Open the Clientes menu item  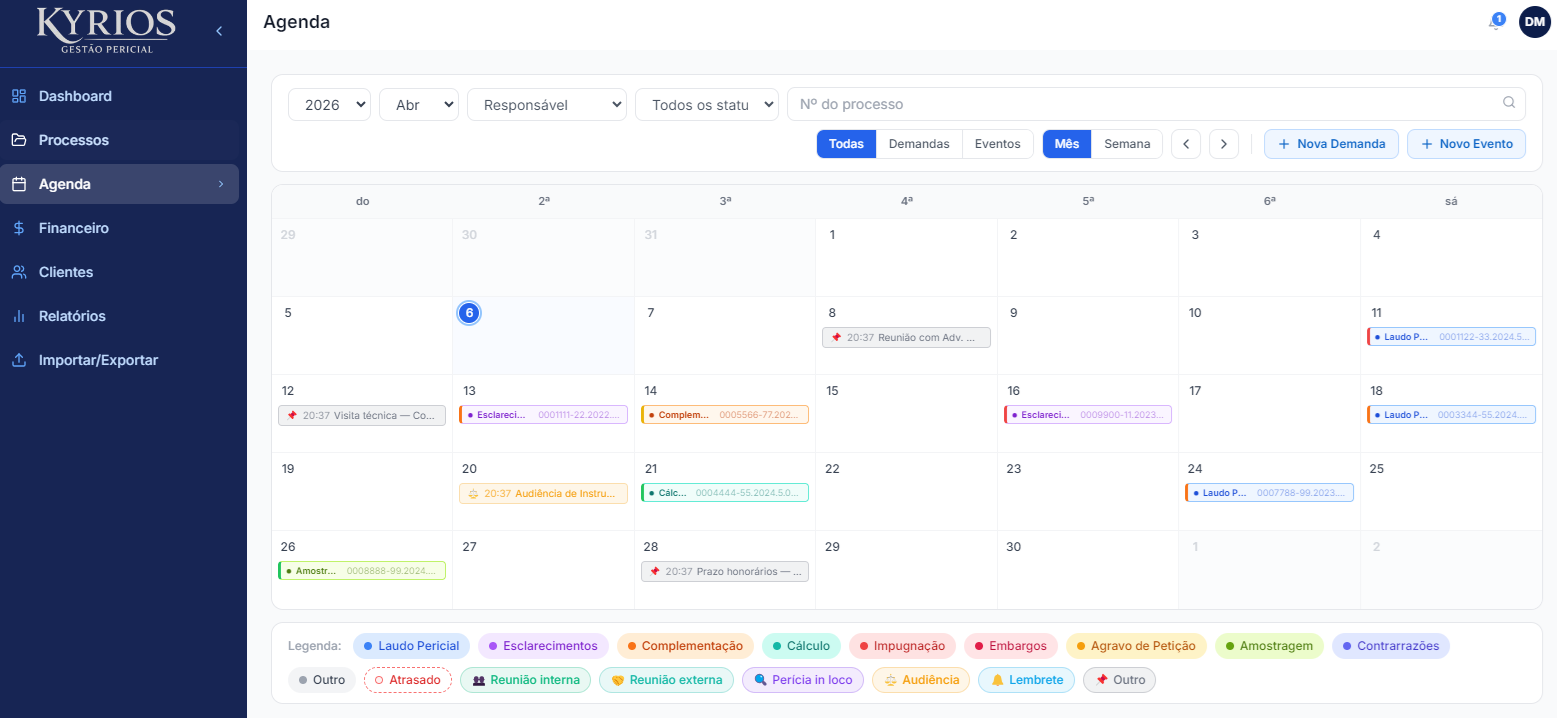click(x=120, y=272)
